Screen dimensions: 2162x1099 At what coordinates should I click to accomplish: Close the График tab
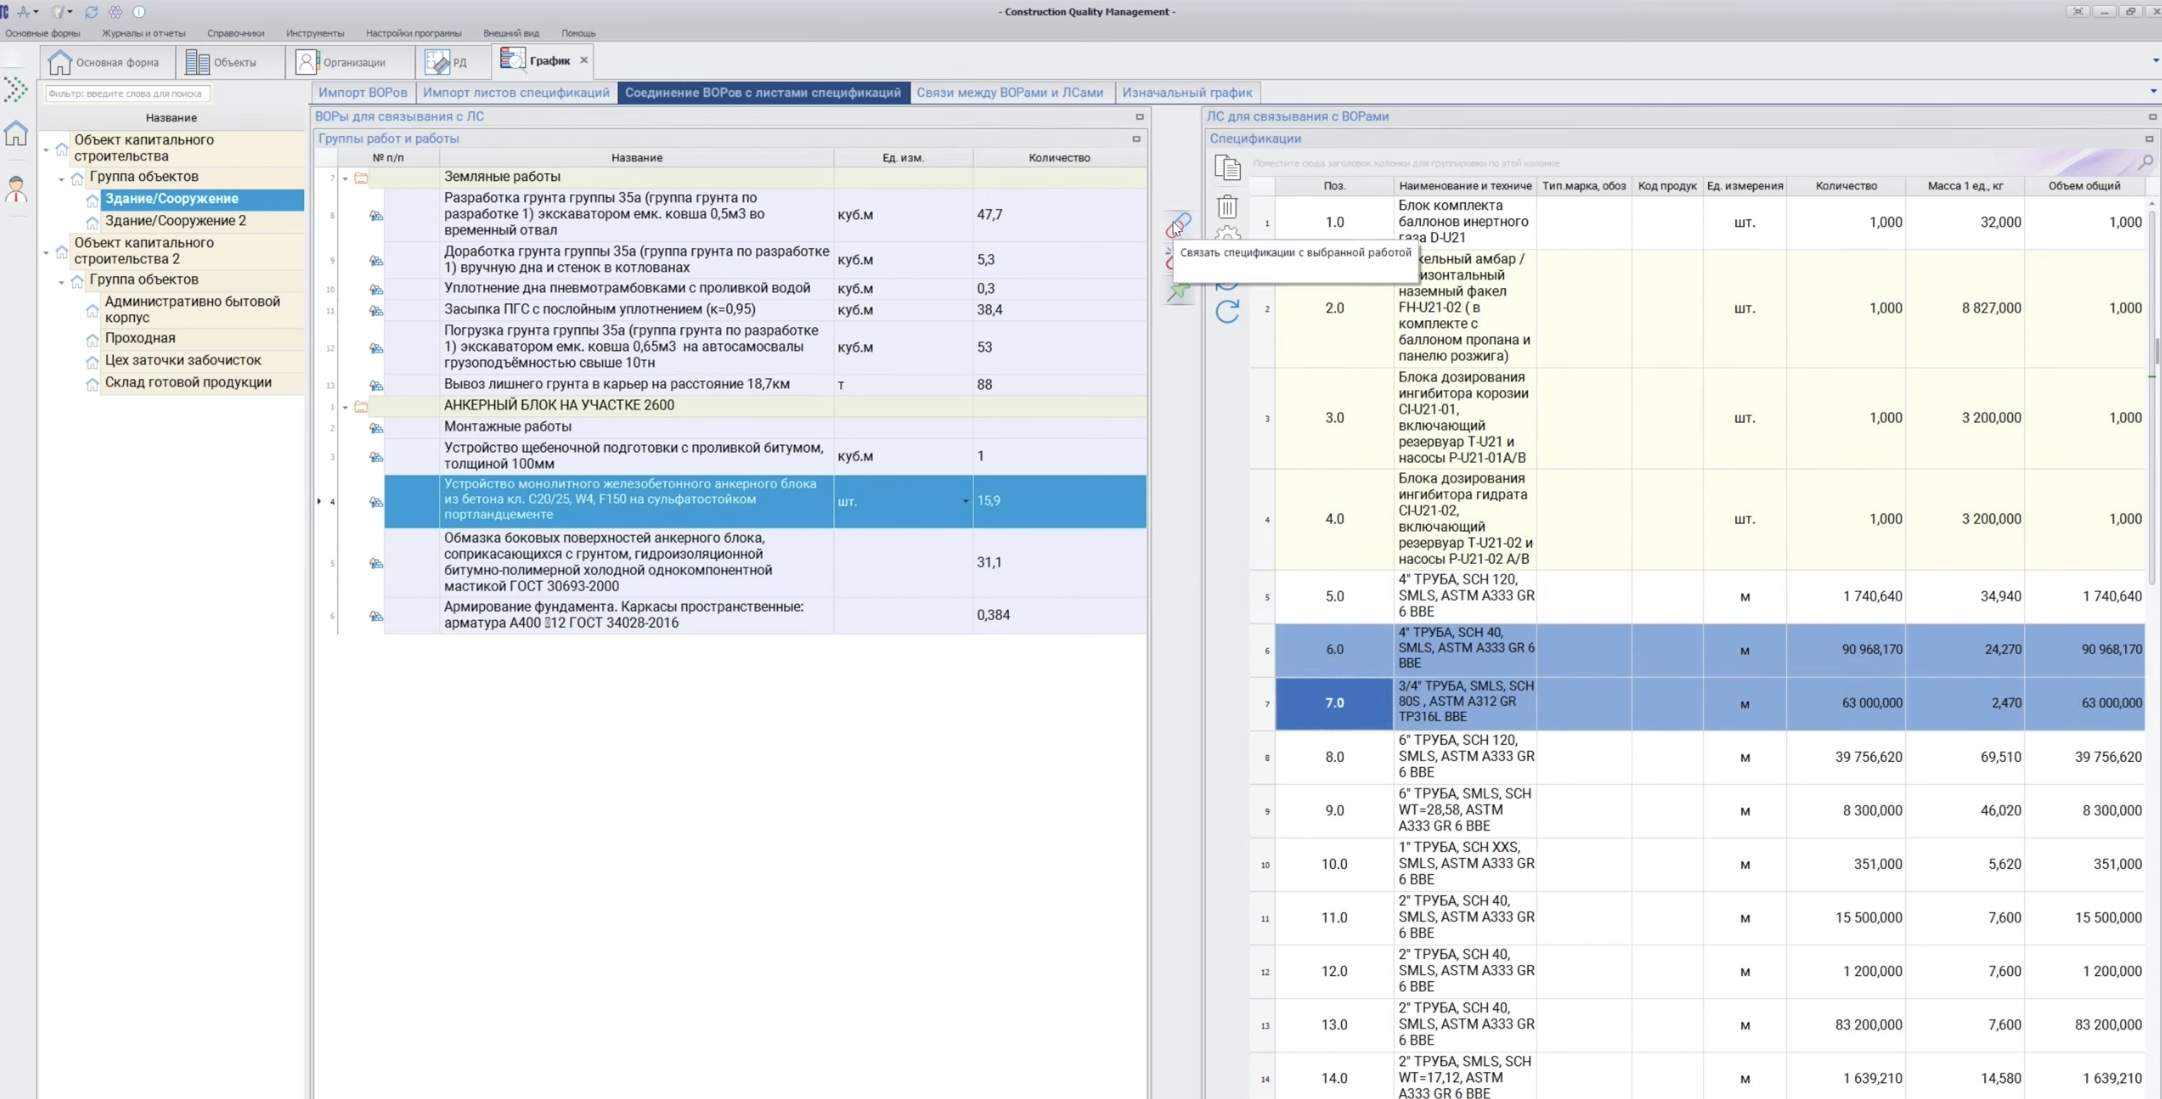click(x=584, y=61)
